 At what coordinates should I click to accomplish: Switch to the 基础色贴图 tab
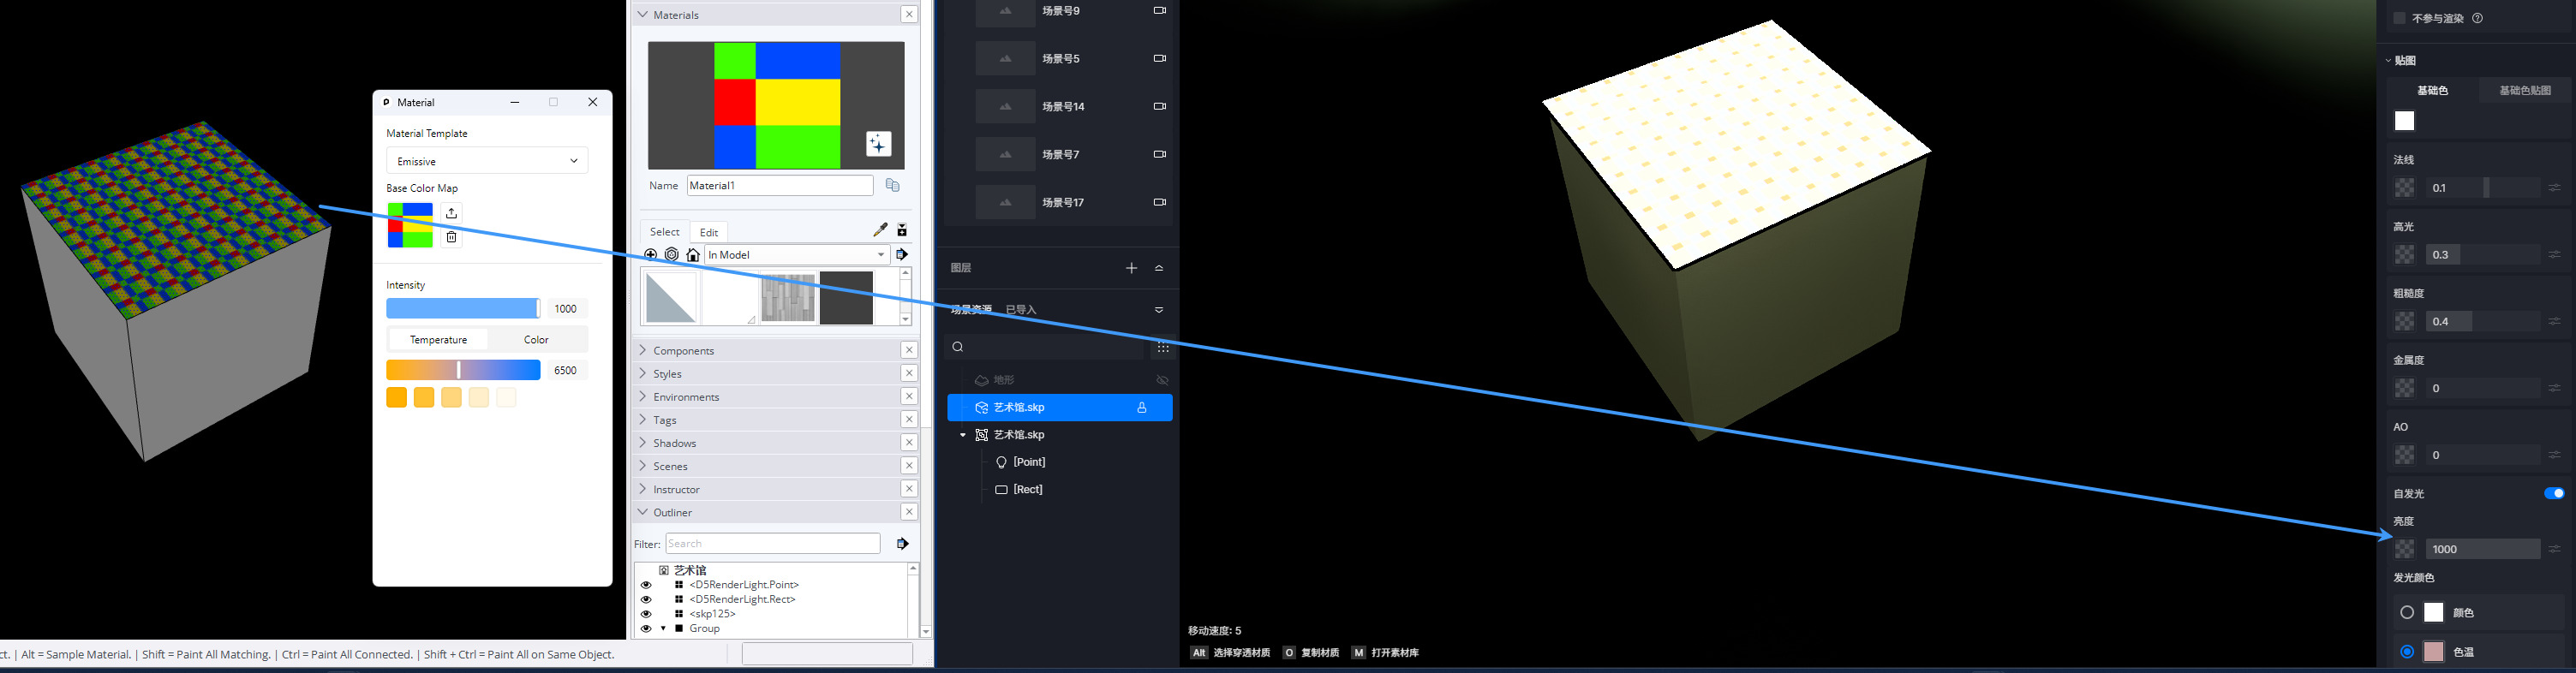coord(2524,90)
